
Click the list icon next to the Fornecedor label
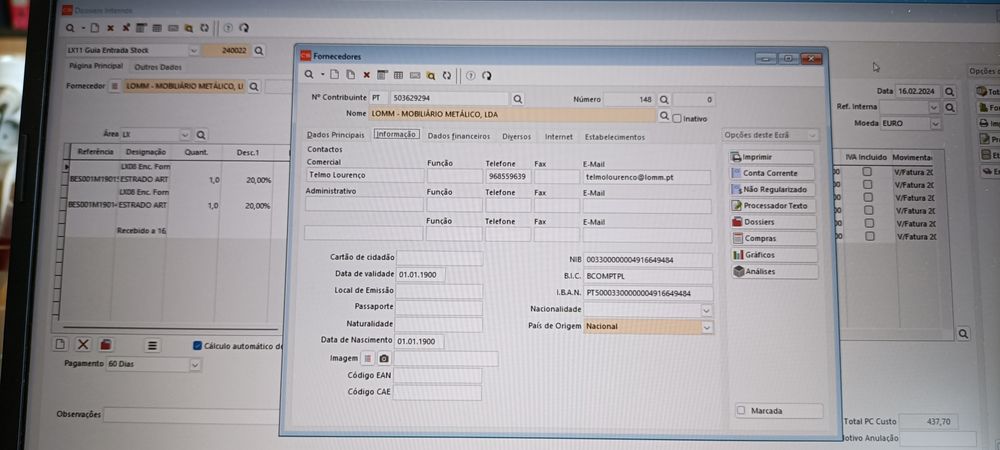pos(115,86)
